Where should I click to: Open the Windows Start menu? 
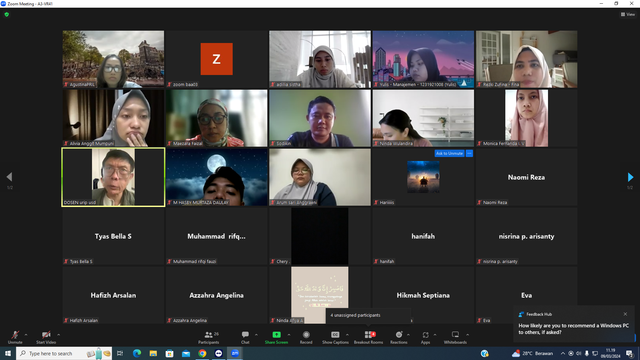tap(8, 353)
